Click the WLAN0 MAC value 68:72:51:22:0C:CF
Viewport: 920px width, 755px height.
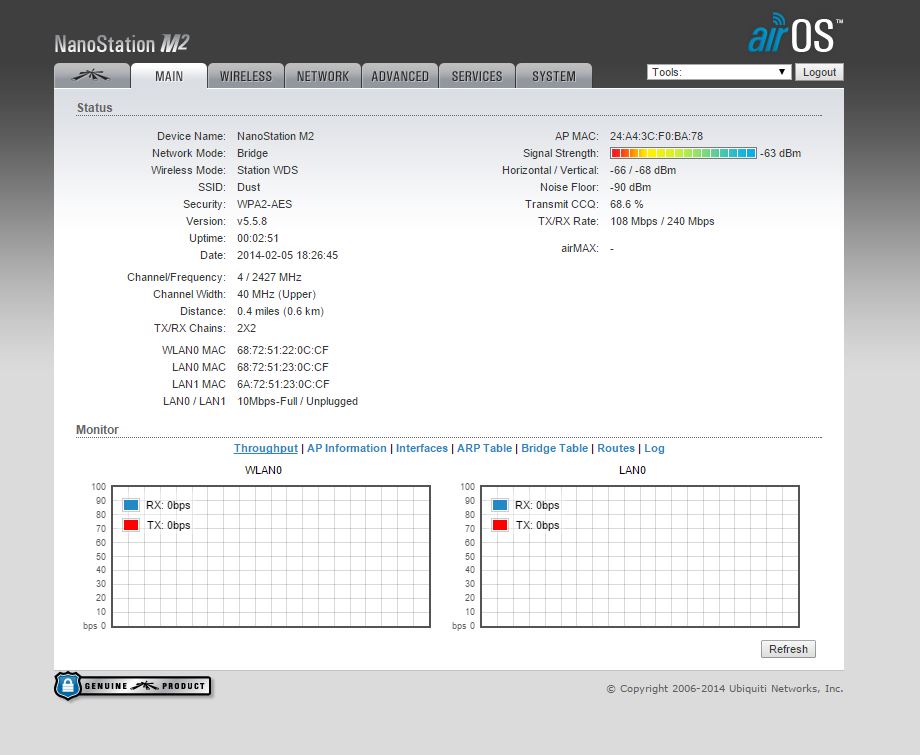click(x=283, y=350)
